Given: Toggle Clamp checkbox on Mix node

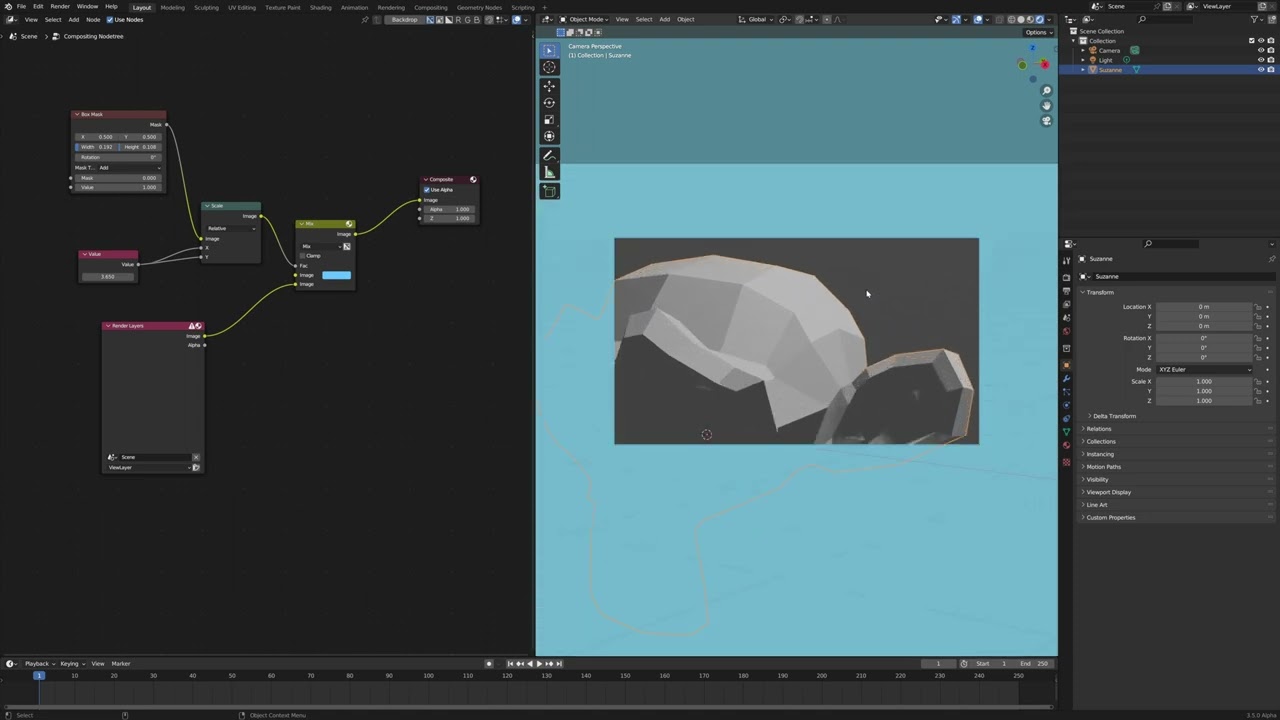Looking at the screenshot, I should [304, 256].
